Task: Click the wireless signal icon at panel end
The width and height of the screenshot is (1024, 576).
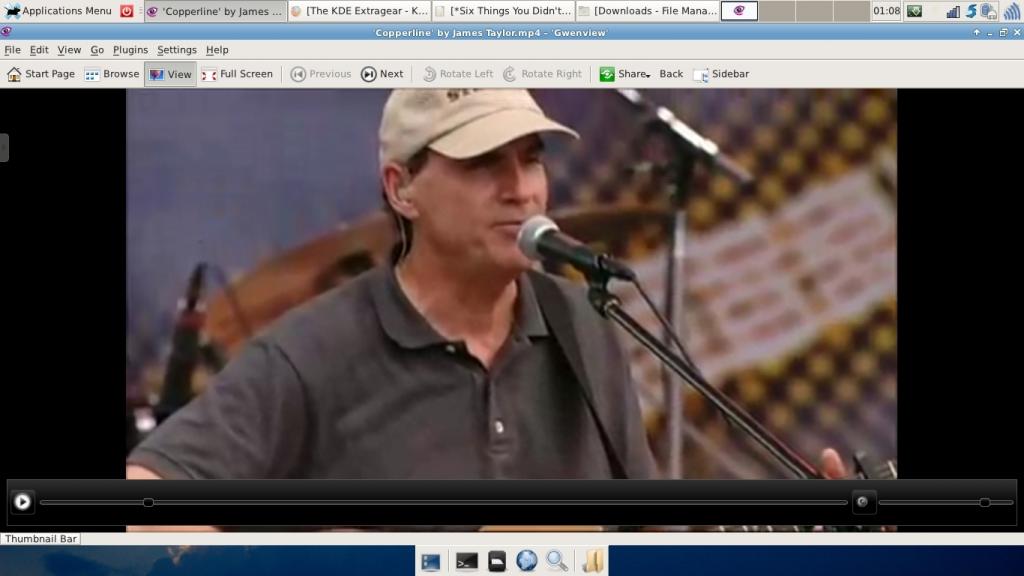Action: pos(1012,11)
